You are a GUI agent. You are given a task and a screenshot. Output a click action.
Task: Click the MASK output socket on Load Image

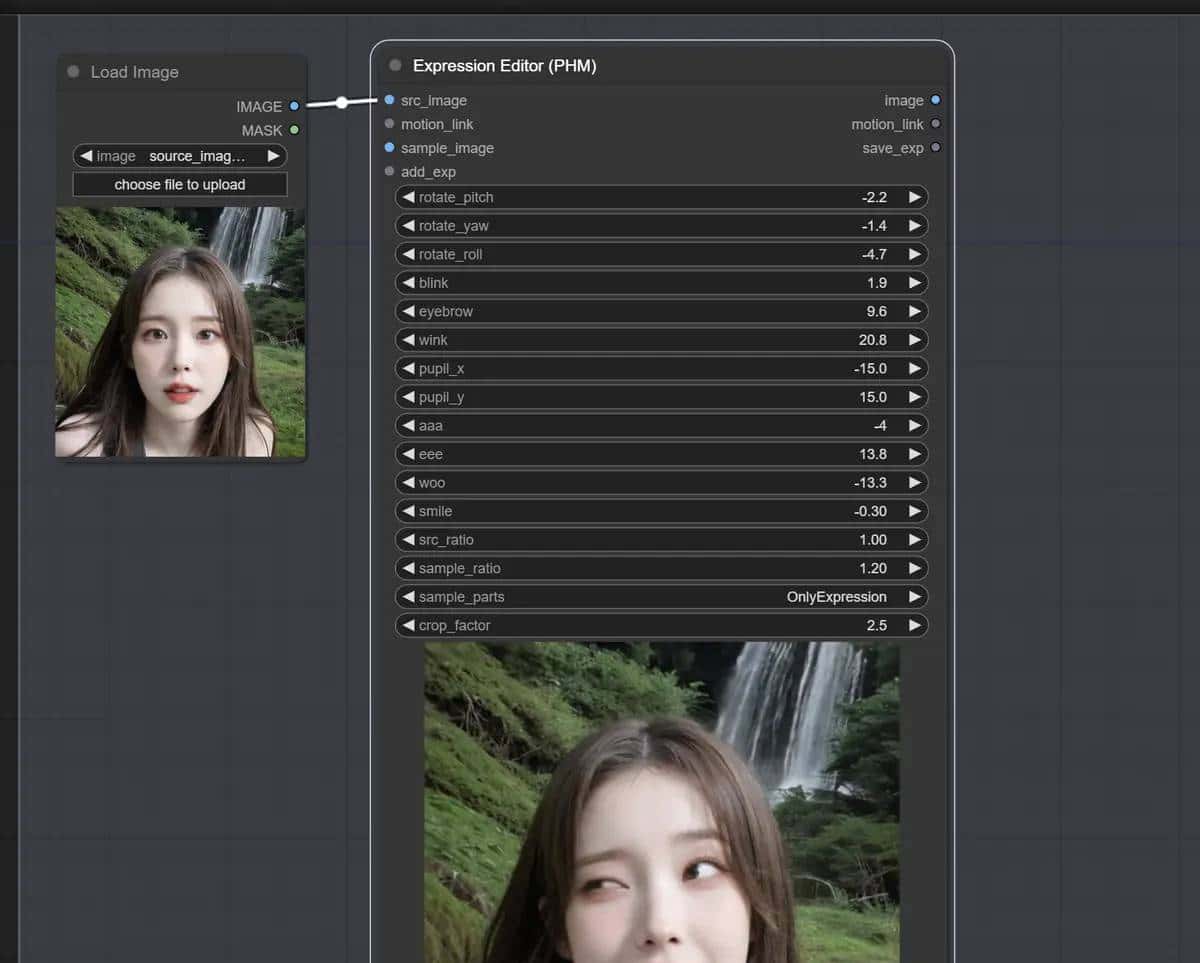coord(293,130)
